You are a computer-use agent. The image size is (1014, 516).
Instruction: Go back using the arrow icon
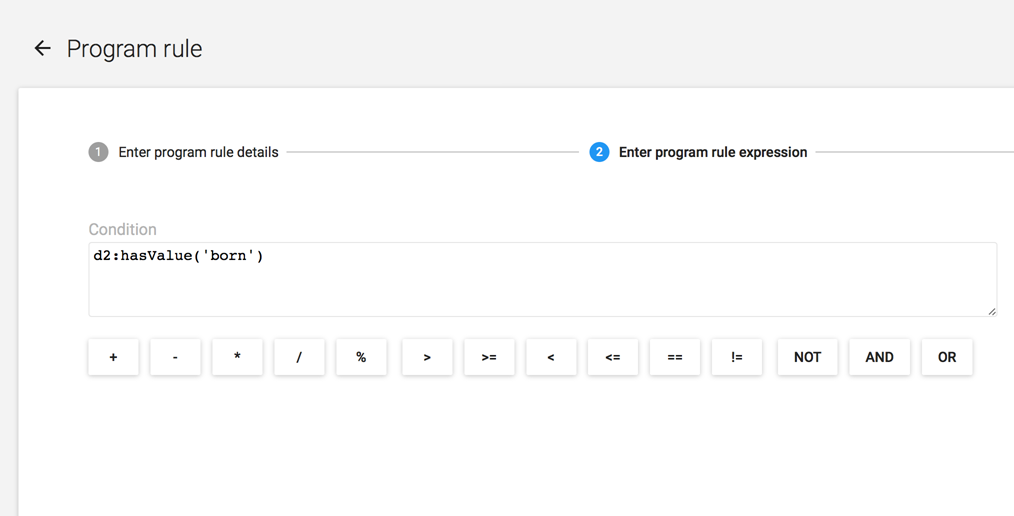[x=42, y=48]
